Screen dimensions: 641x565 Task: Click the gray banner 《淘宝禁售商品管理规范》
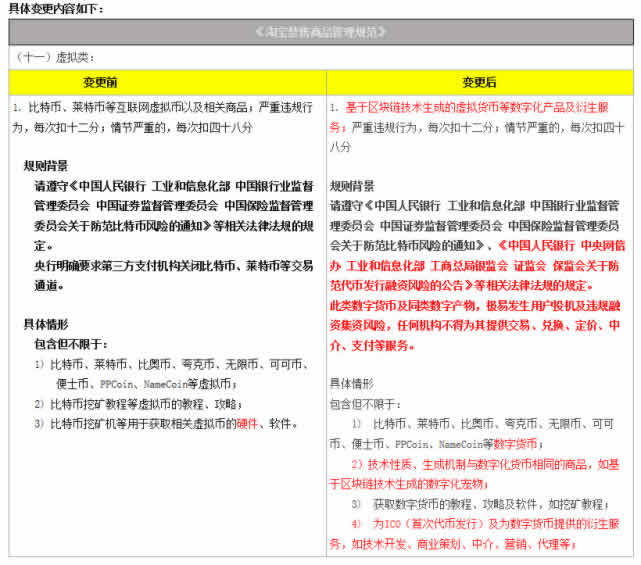point(320,32)
